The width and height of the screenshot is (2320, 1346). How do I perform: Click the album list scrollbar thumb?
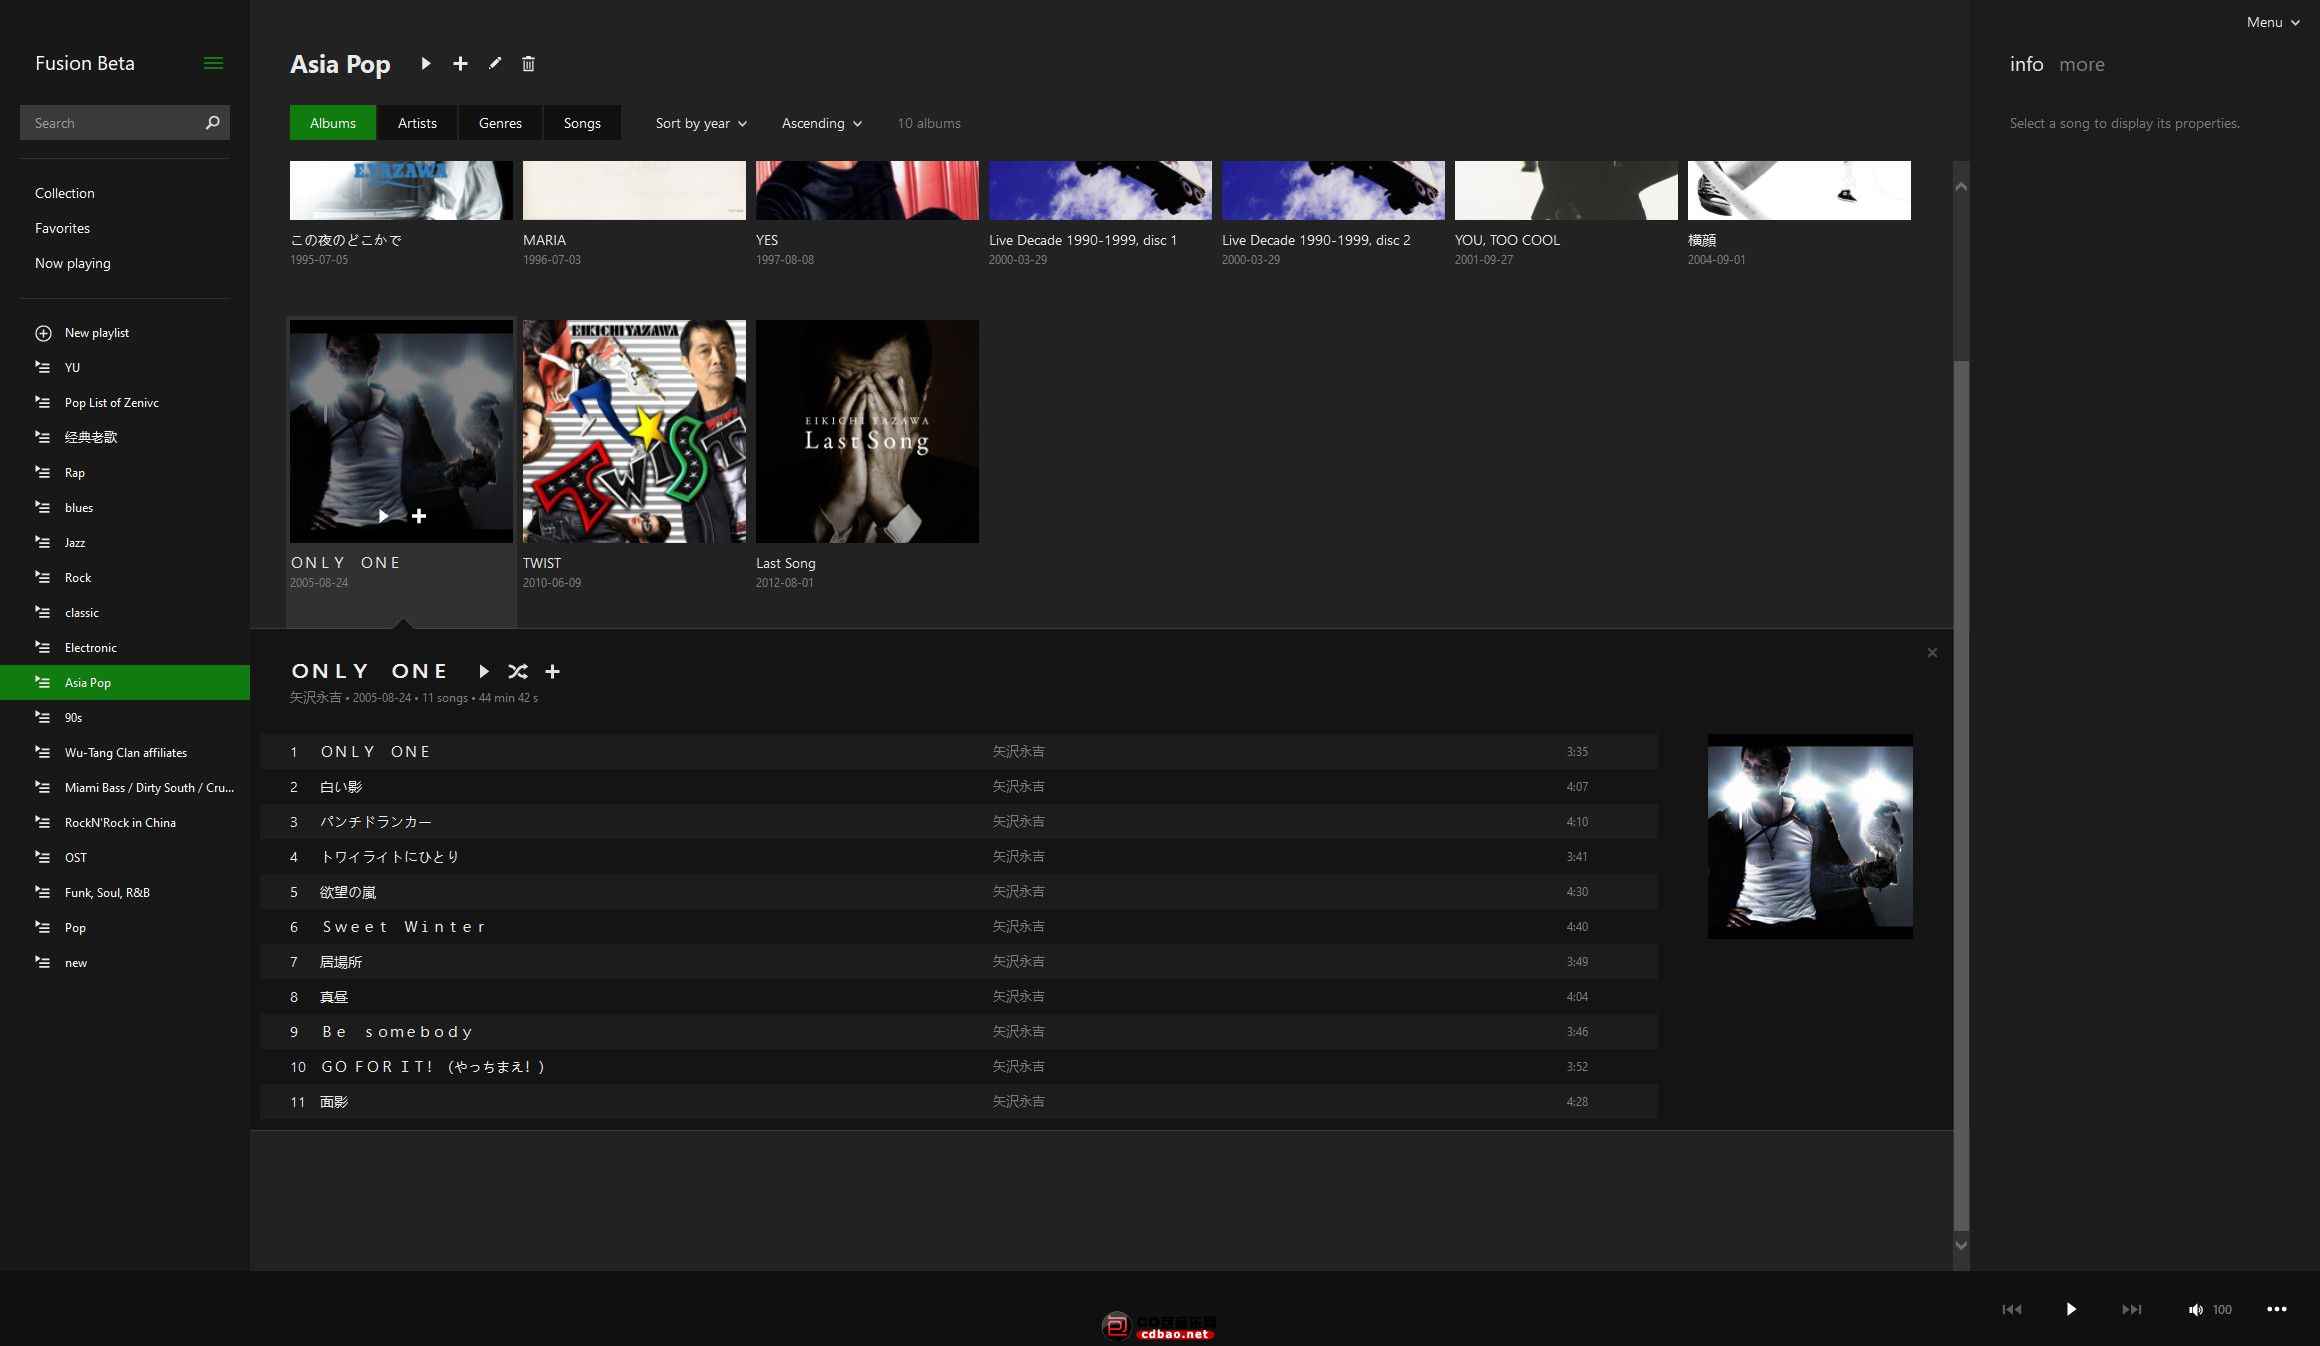pos(1961,795)
